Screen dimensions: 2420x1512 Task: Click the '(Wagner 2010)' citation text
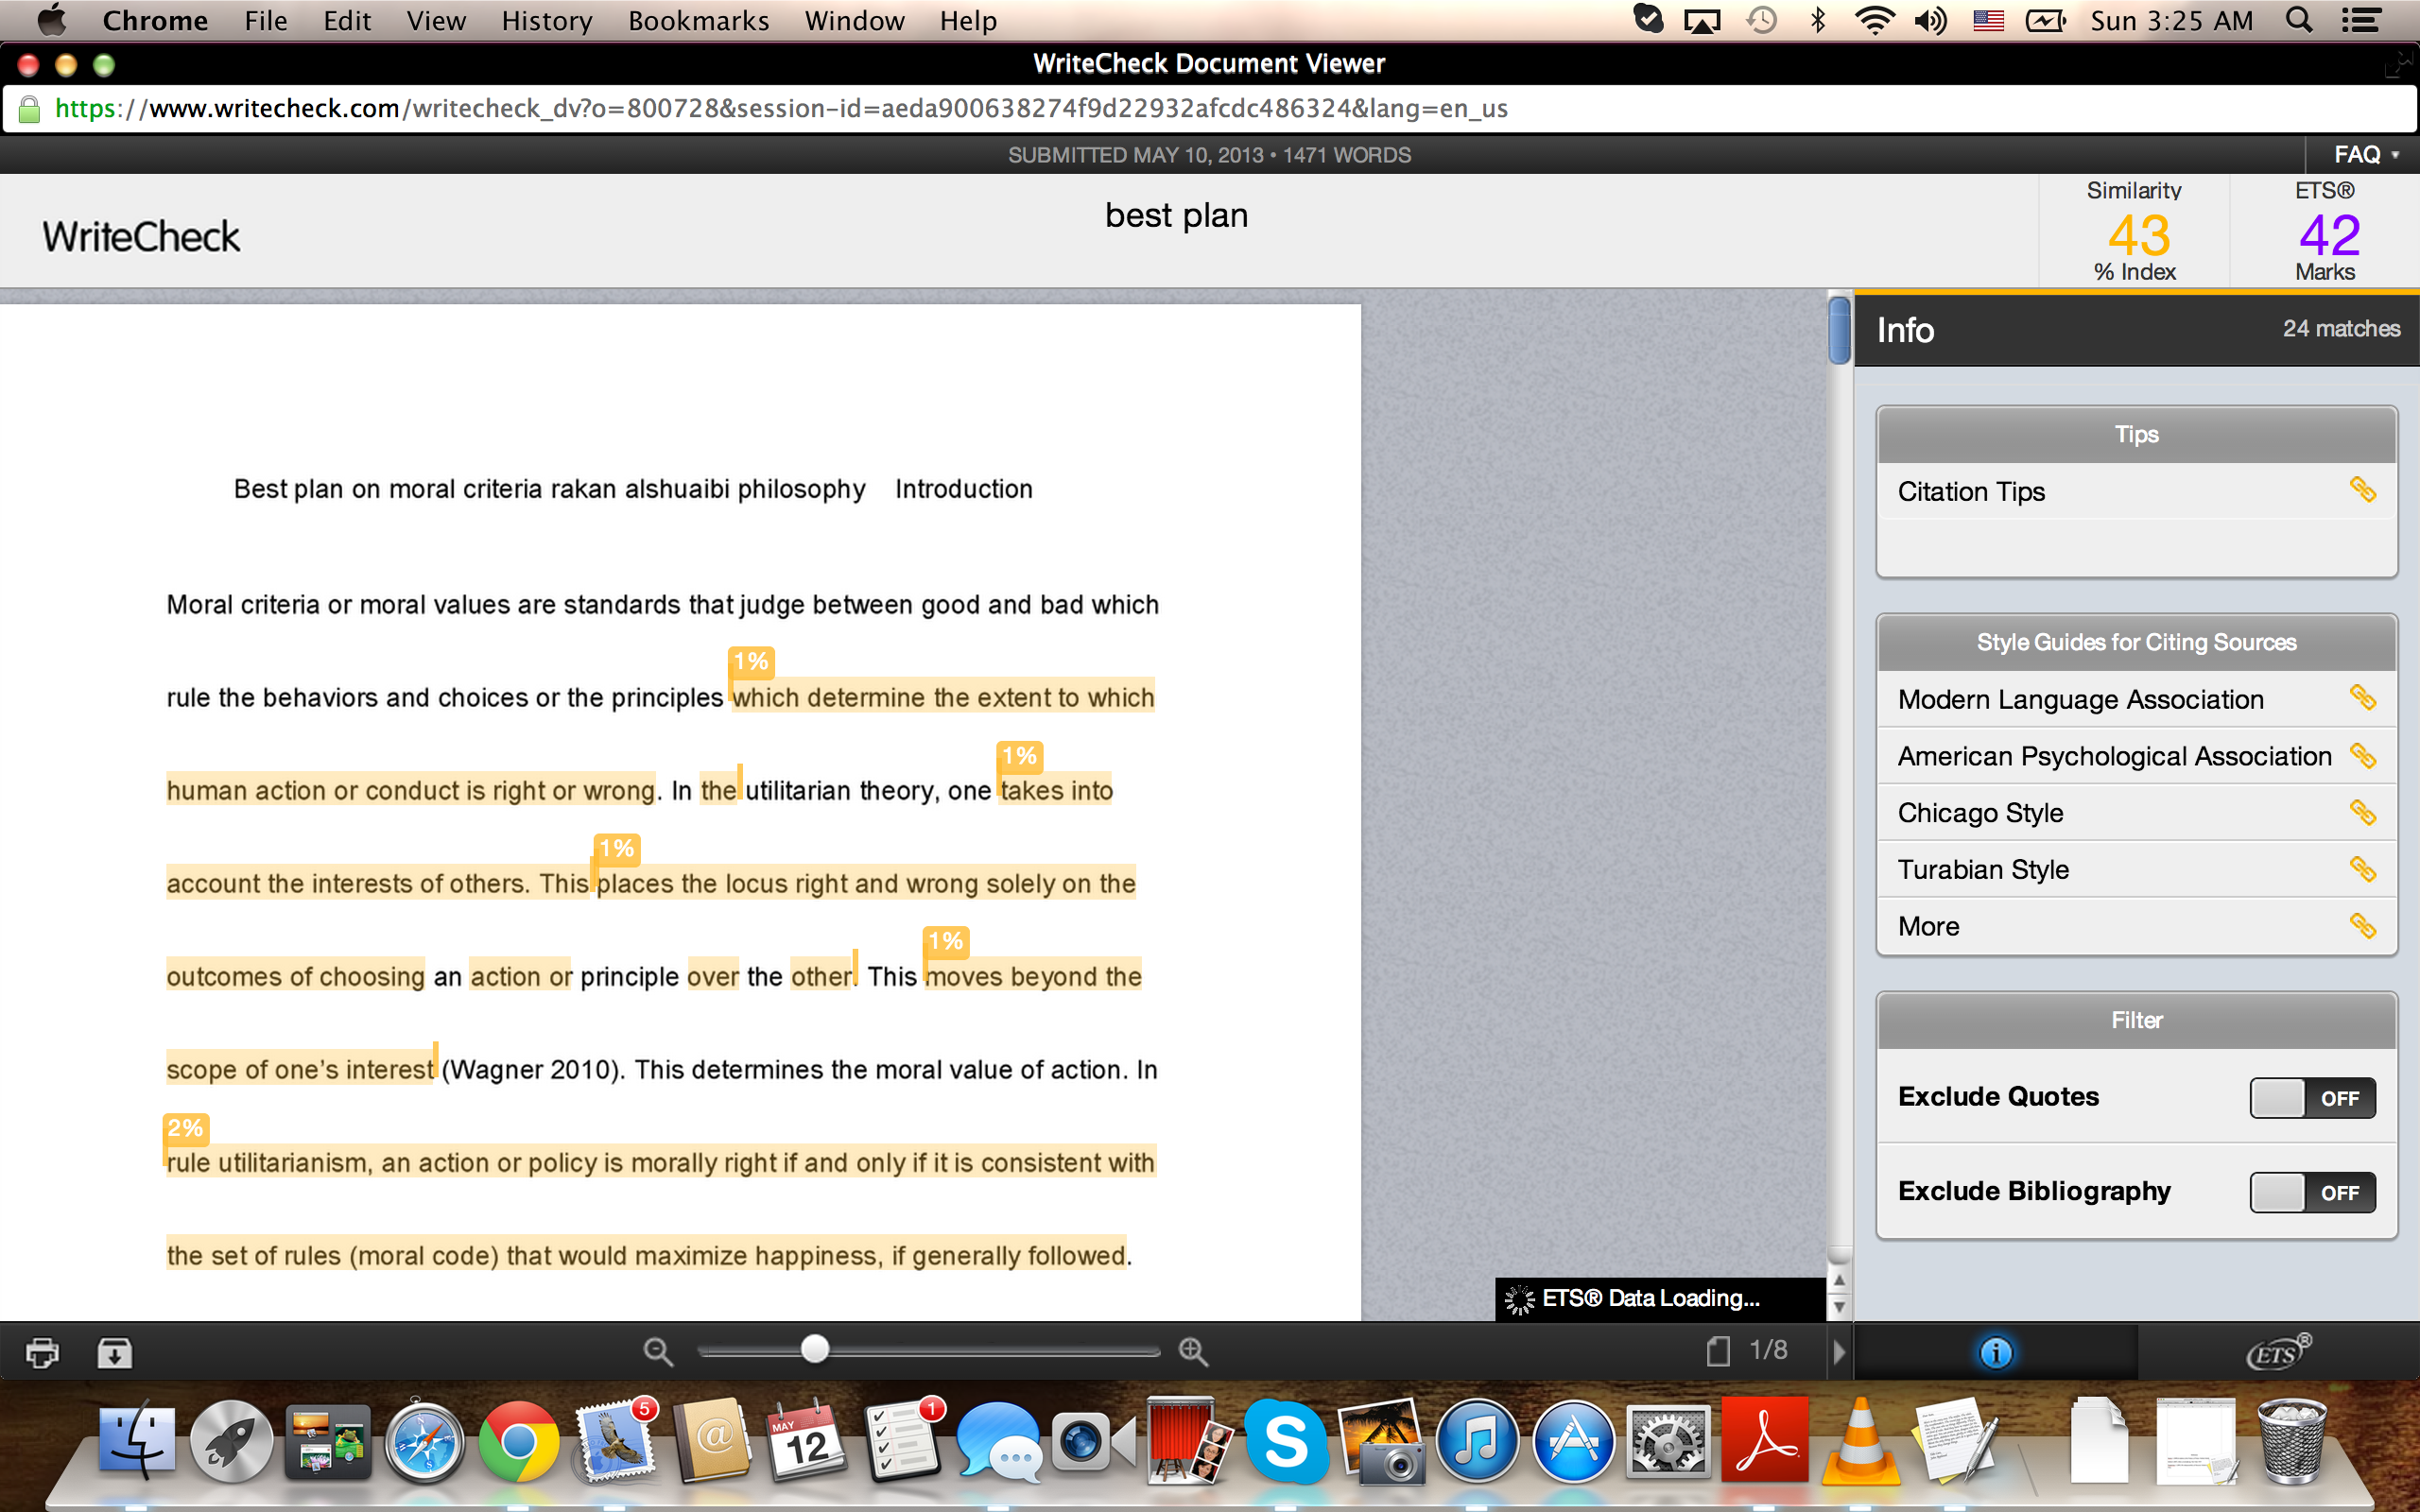coord(533,1070)
